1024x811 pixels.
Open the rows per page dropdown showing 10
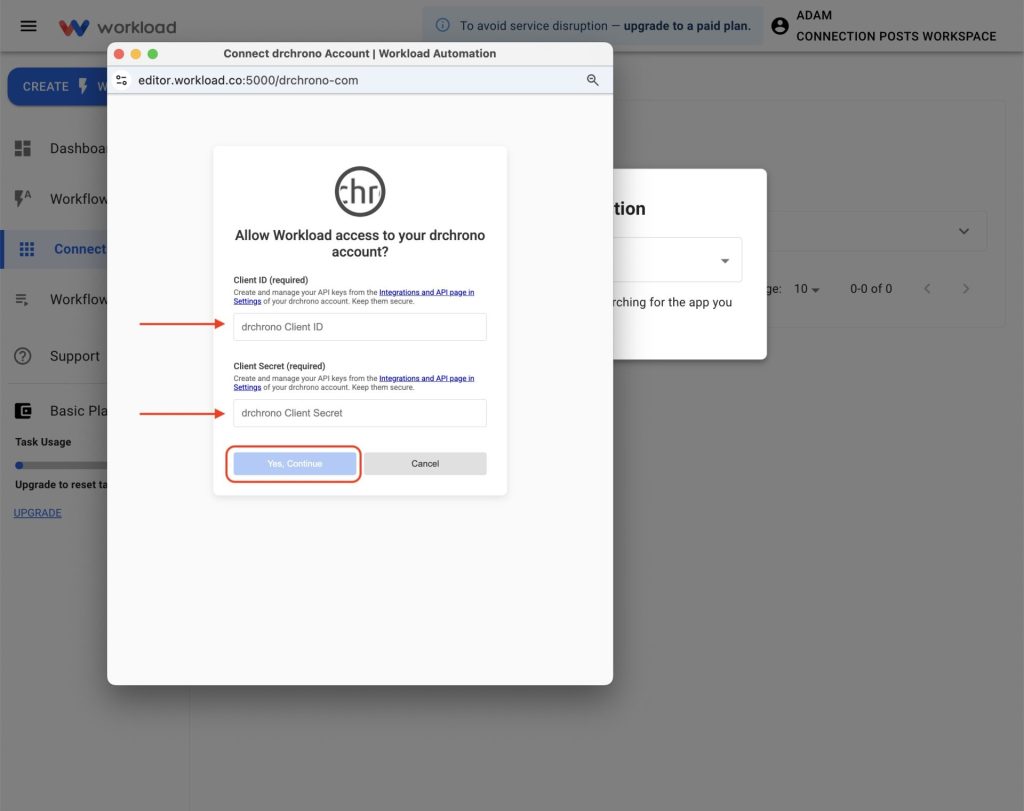[807, 289]
